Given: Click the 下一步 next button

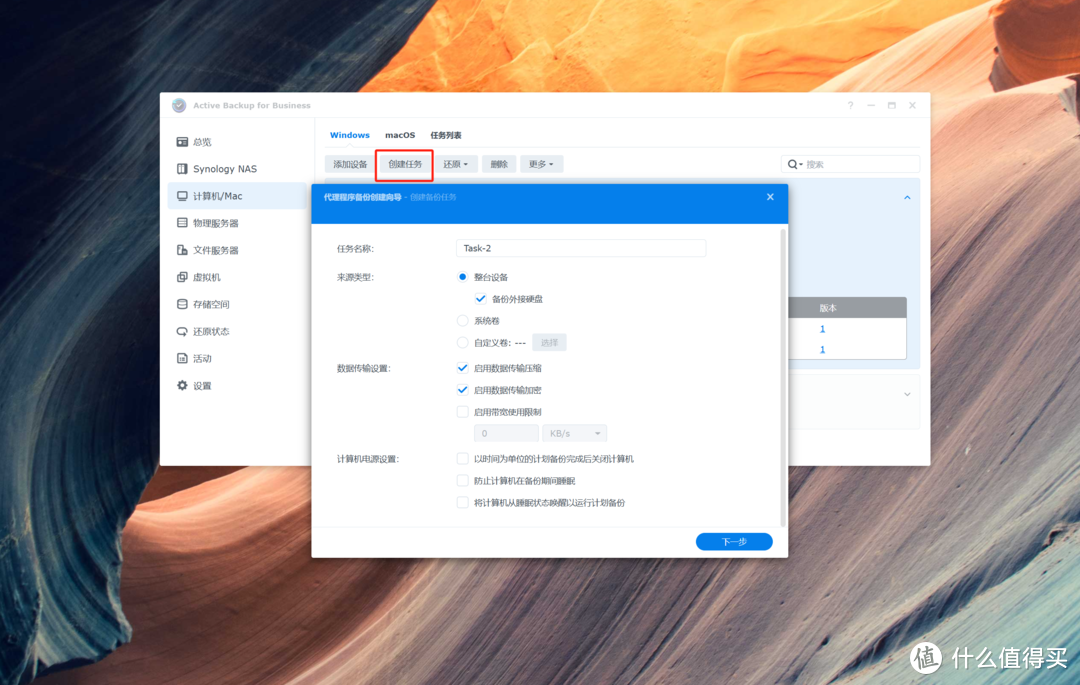Looking at the screenshot, I should pyautogui.click(x=734, y=542).
